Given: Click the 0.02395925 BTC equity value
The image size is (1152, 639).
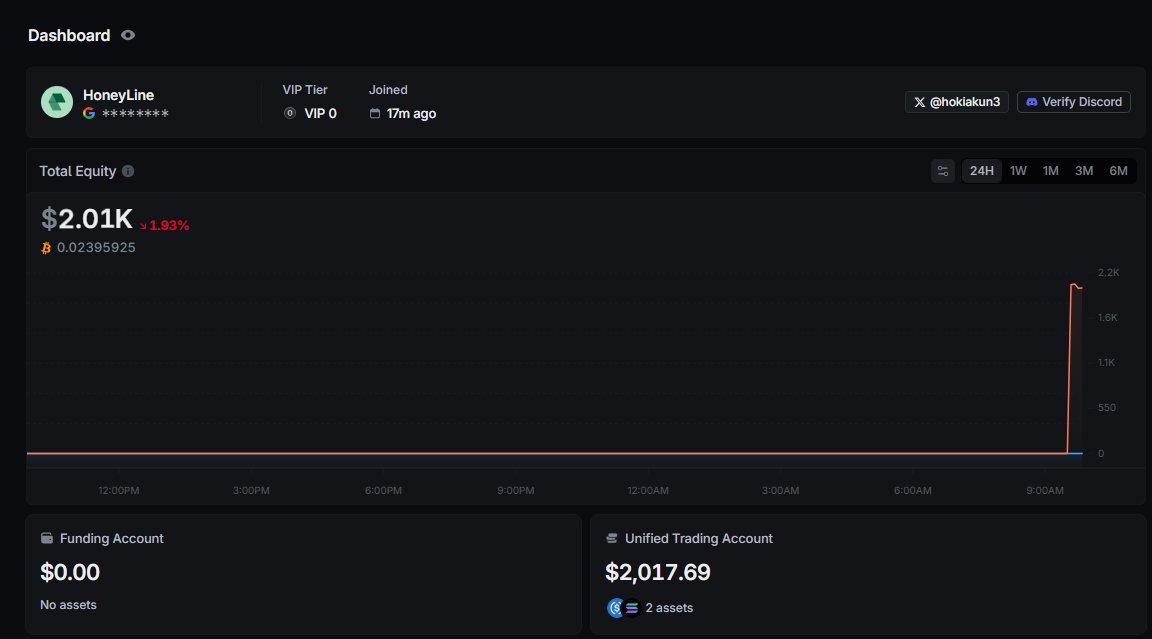Looking at the screenshot, I should [96, 248].
